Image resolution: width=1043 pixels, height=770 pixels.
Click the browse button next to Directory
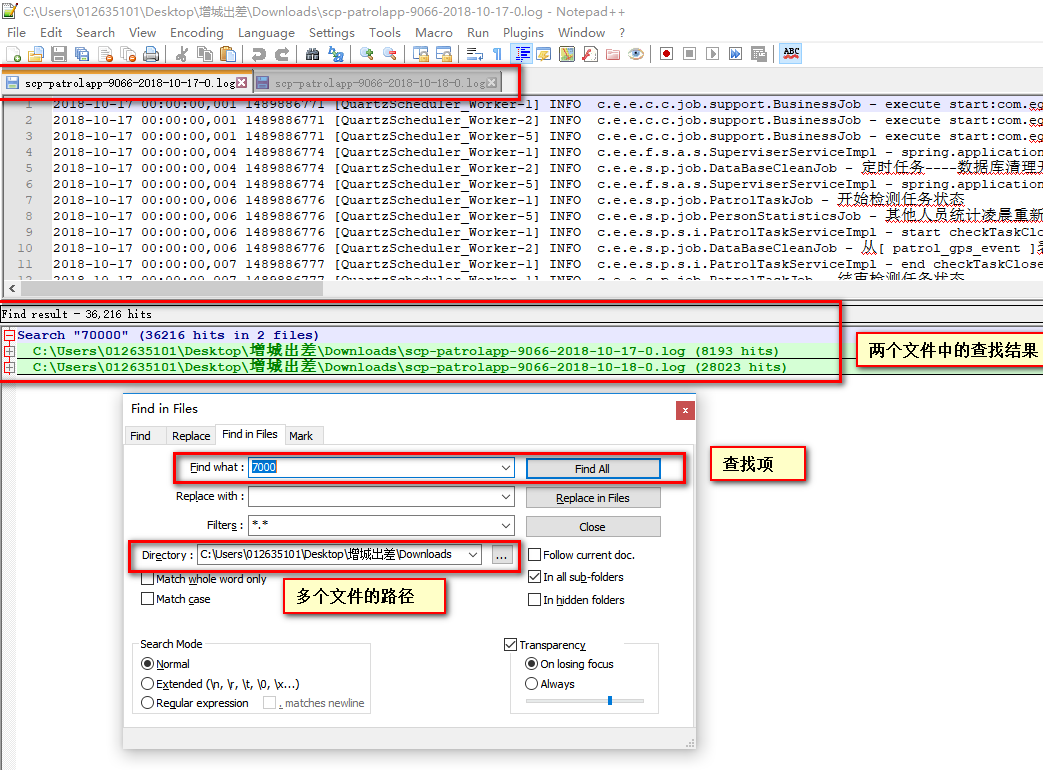click(502, 555)
